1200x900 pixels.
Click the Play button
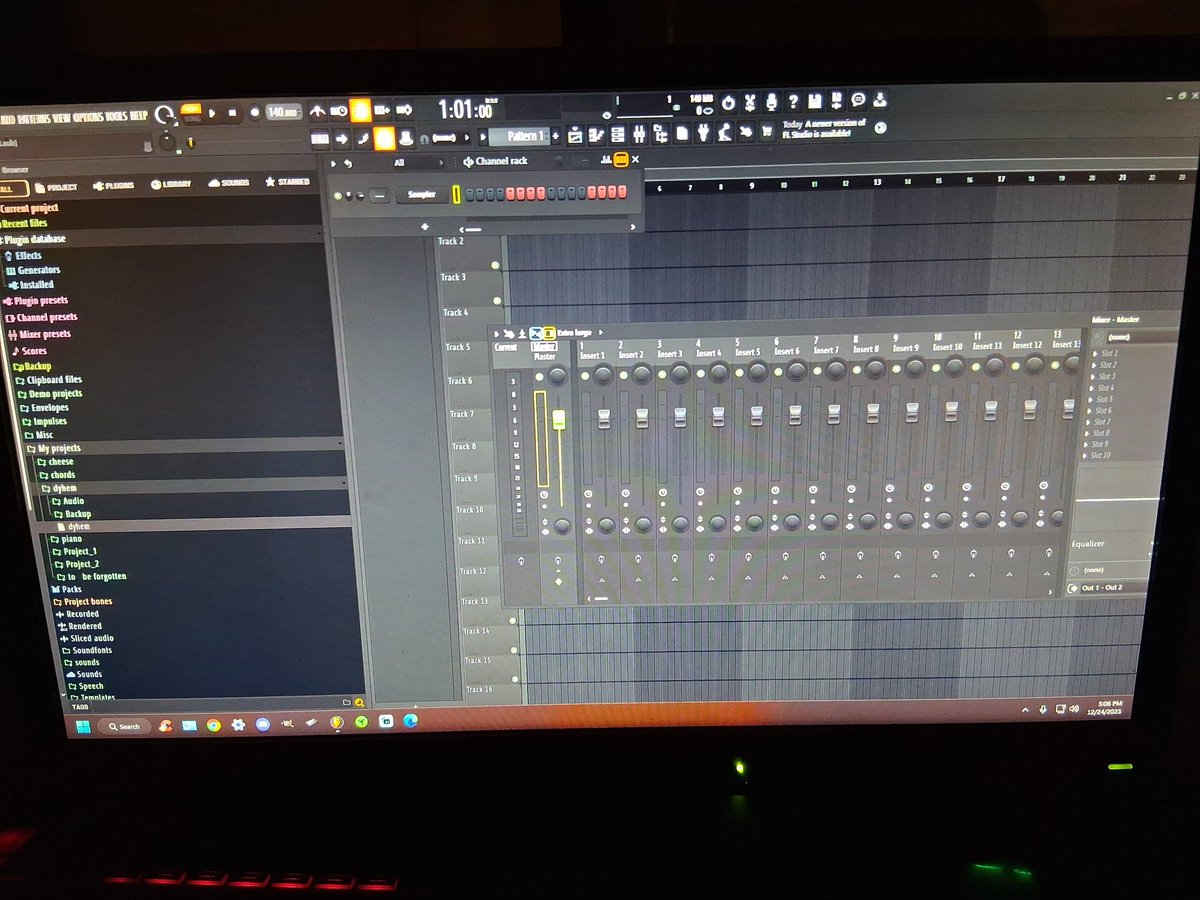pyautogui.click(x=212, y=112)
